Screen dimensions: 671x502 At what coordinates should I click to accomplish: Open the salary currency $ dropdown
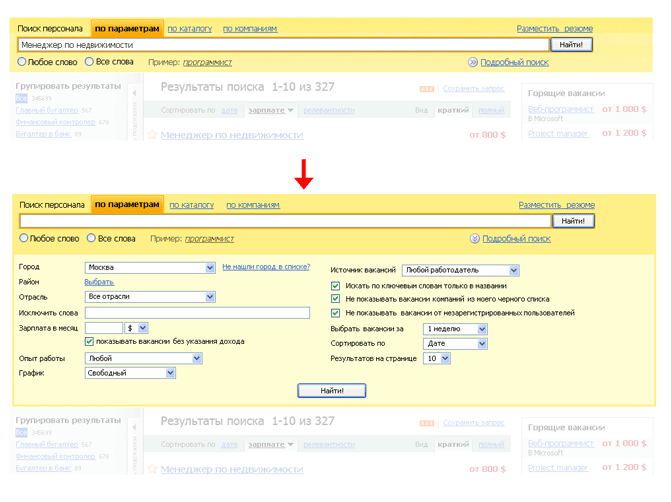point(136,328)
